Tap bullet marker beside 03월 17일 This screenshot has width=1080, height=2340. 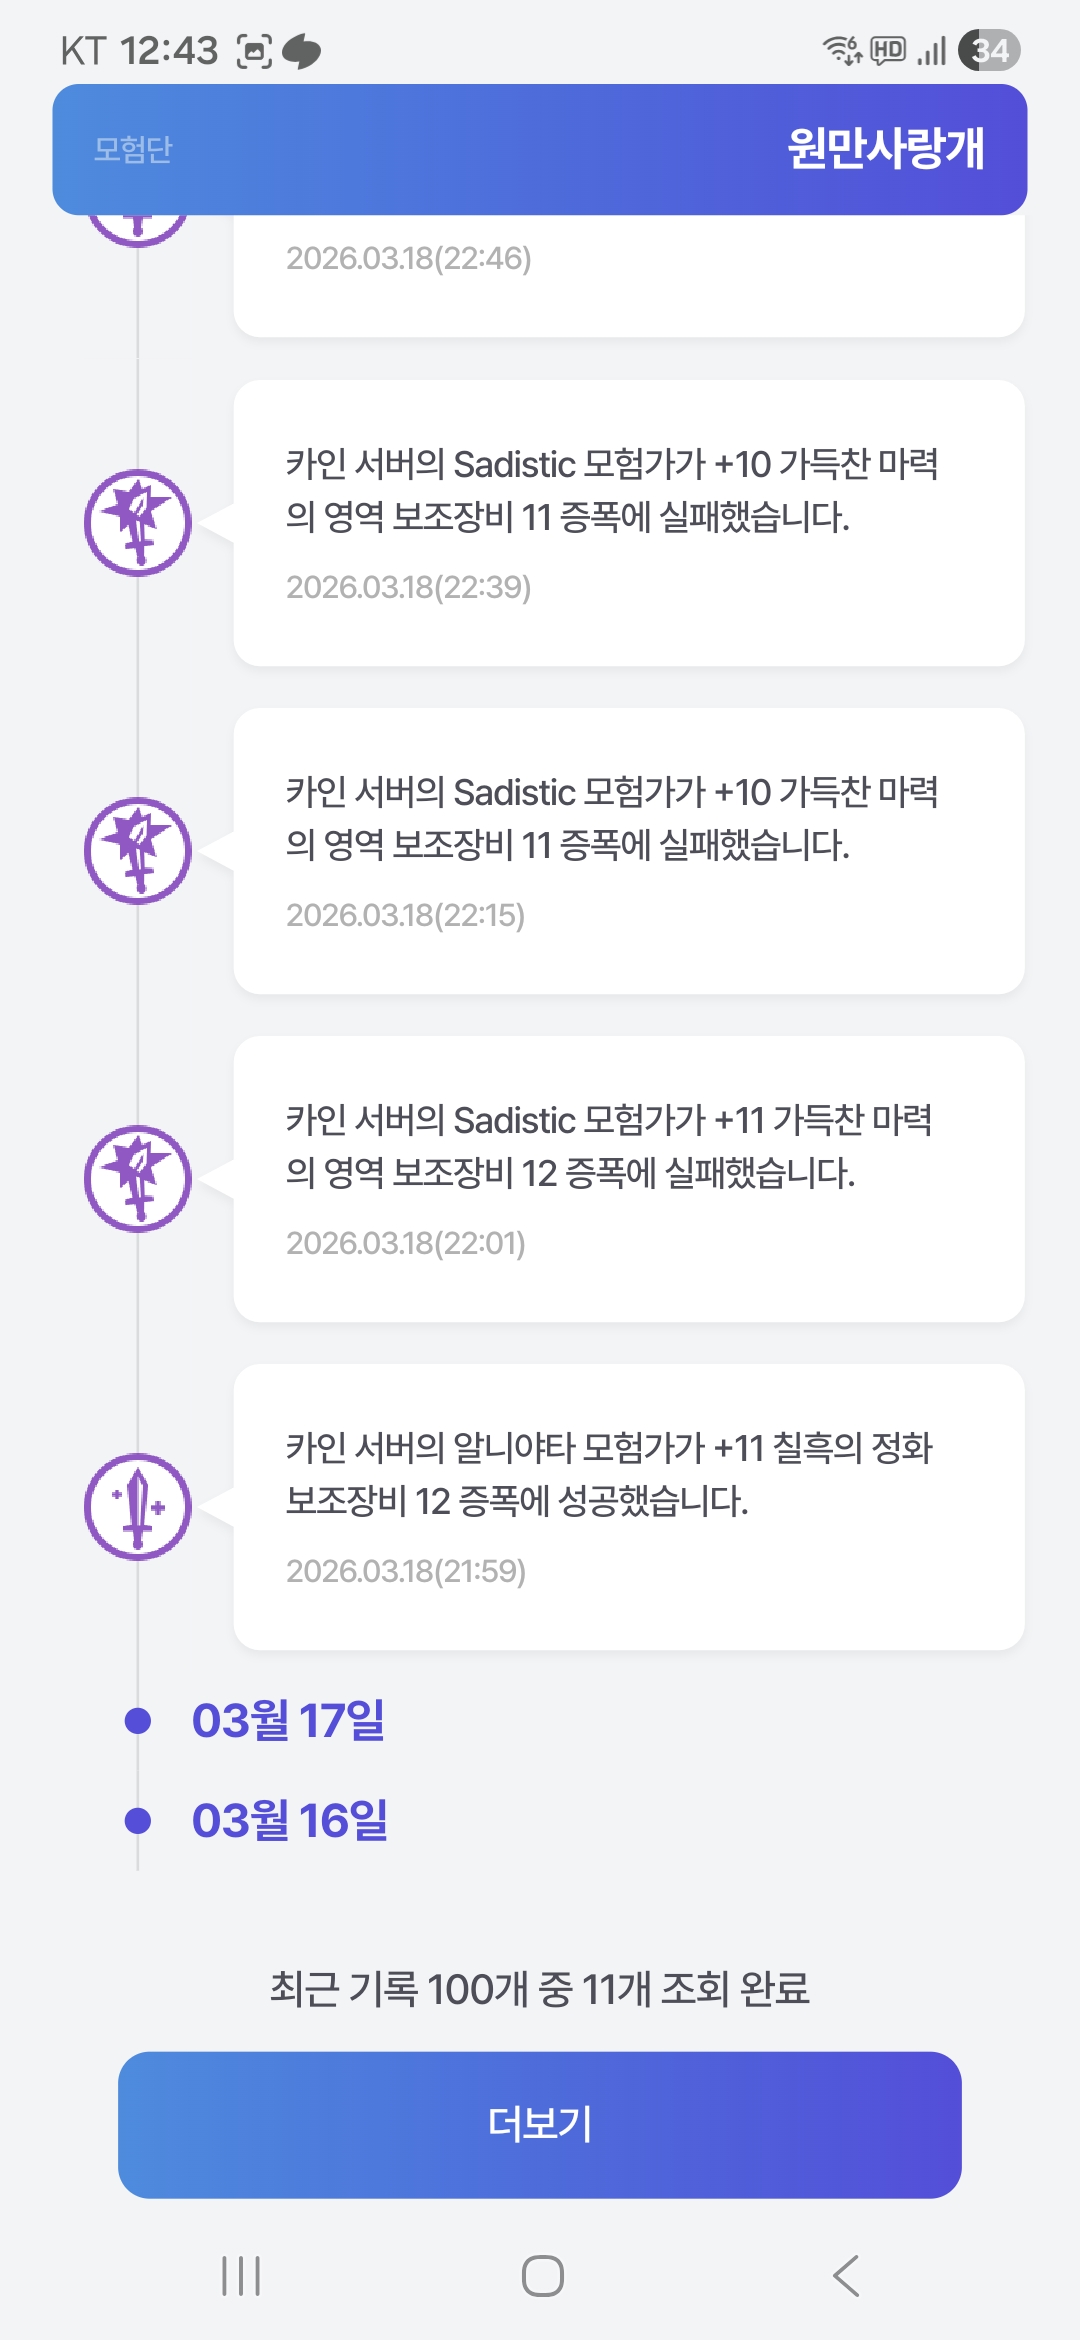(138, 1721)
